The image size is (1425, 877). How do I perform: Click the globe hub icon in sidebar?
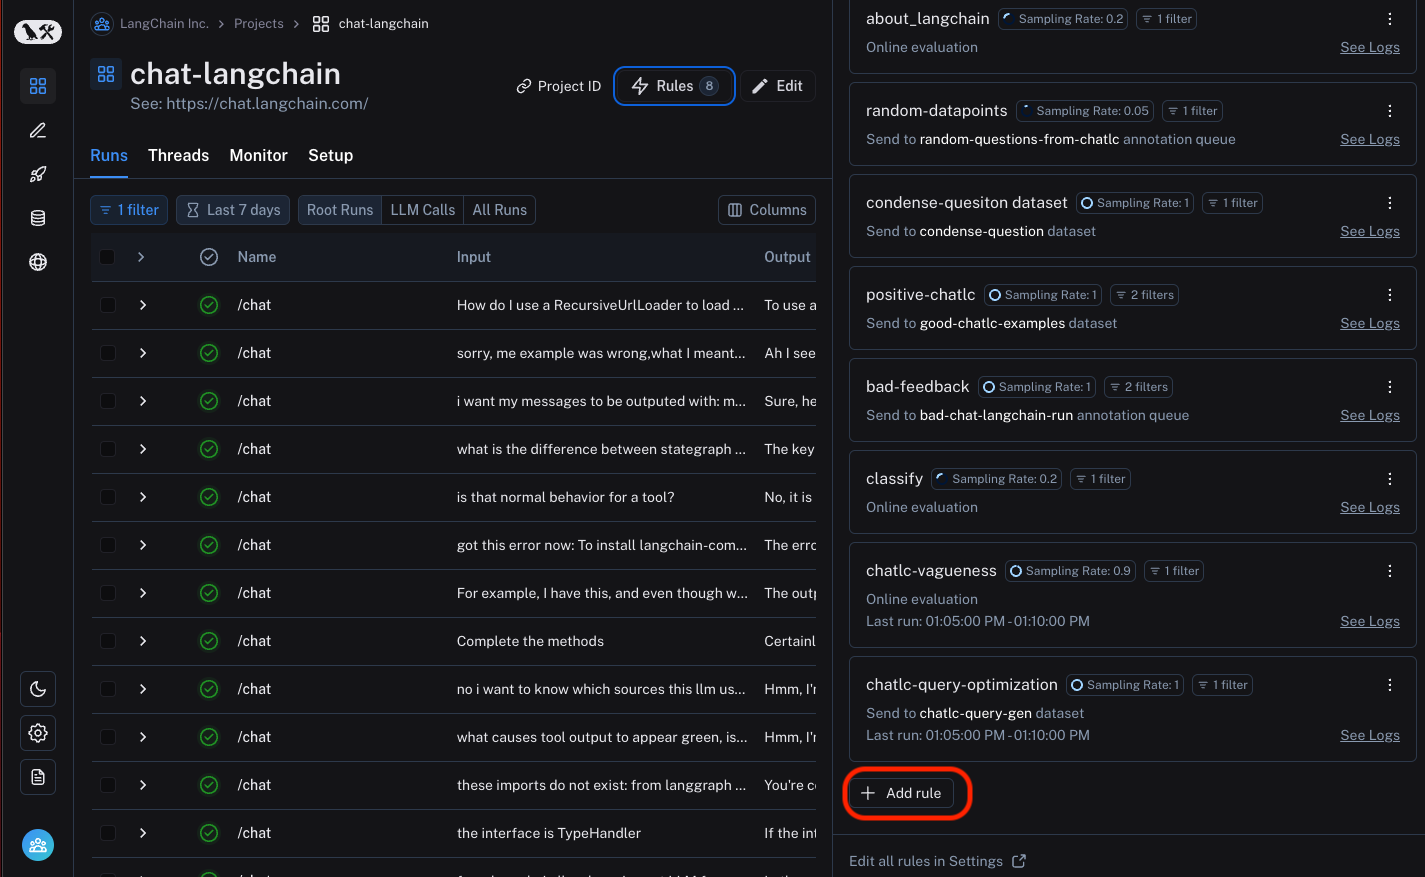[x=38, y=262]
